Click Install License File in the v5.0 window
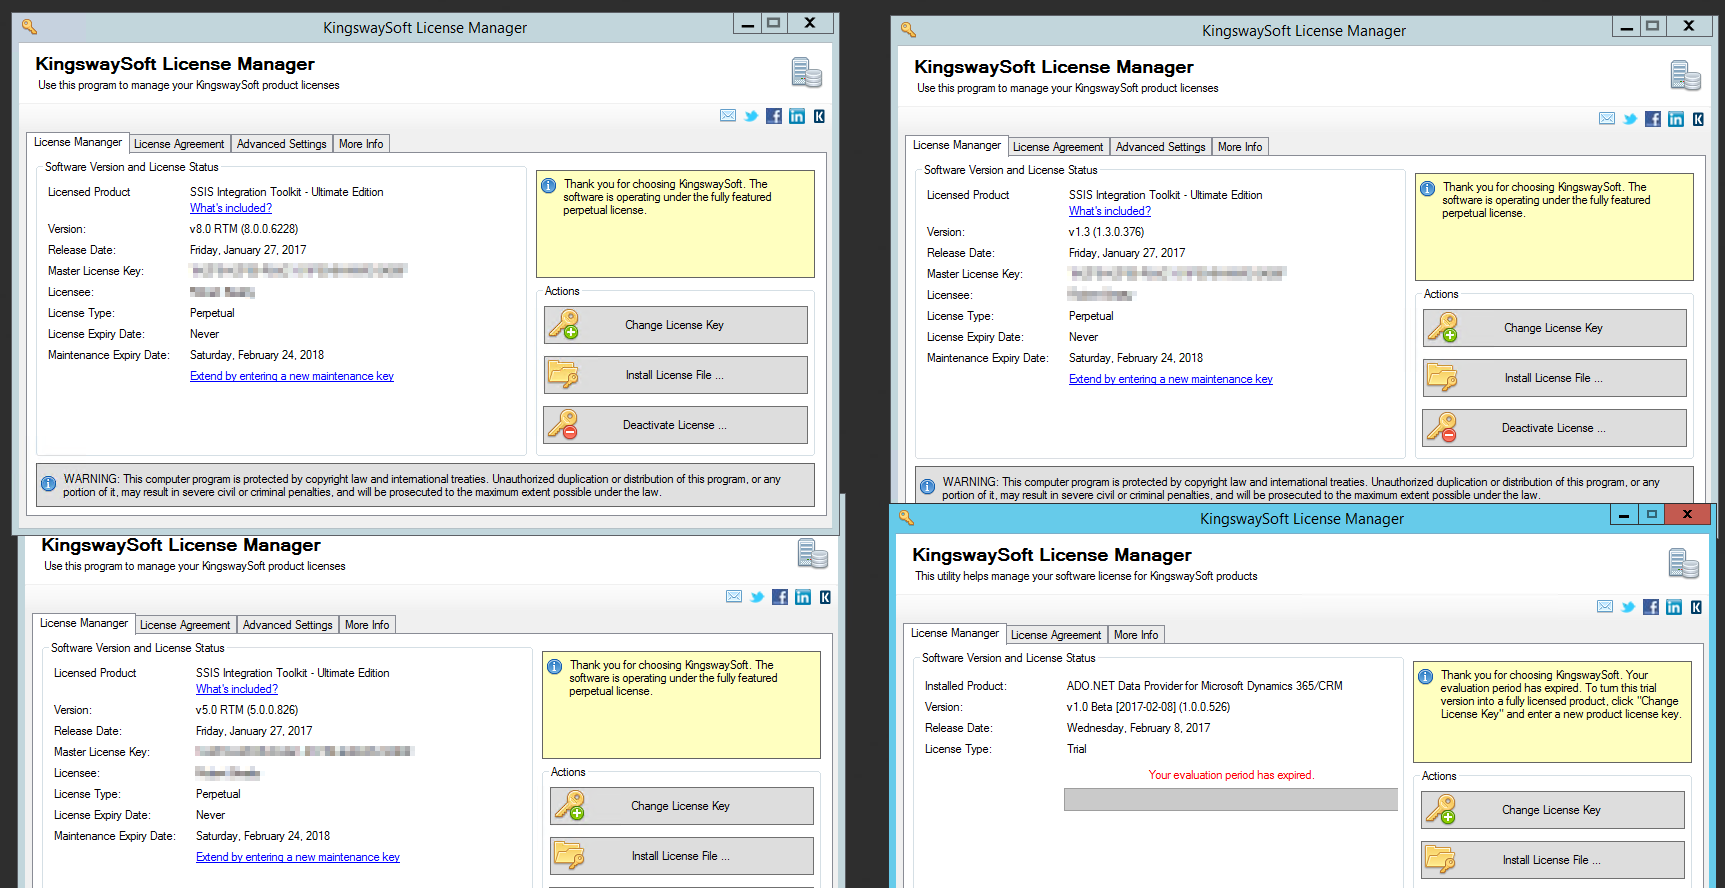Screen dimensions: 1725x889 point(682,856)
